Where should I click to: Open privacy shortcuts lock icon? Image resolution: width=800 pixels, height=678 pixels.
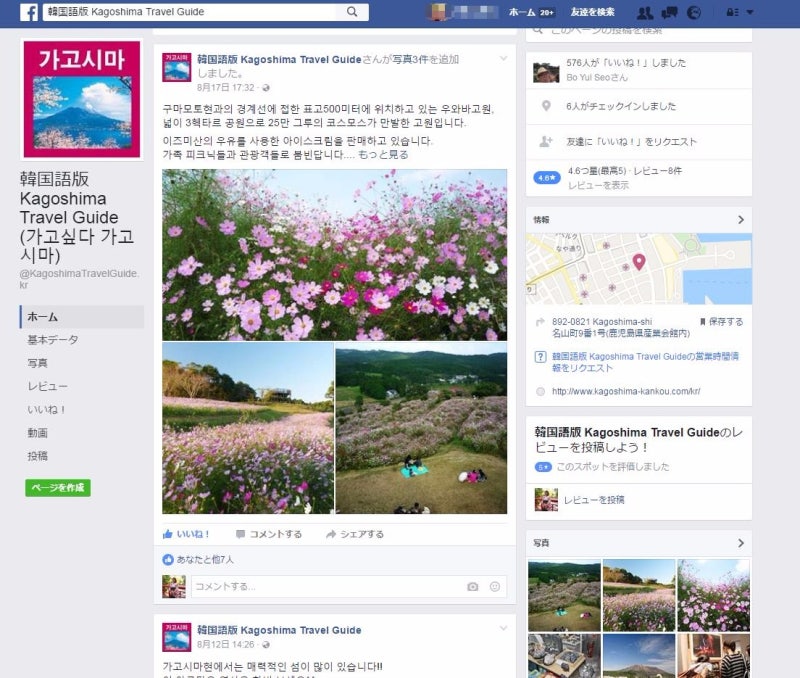point(732,12)
